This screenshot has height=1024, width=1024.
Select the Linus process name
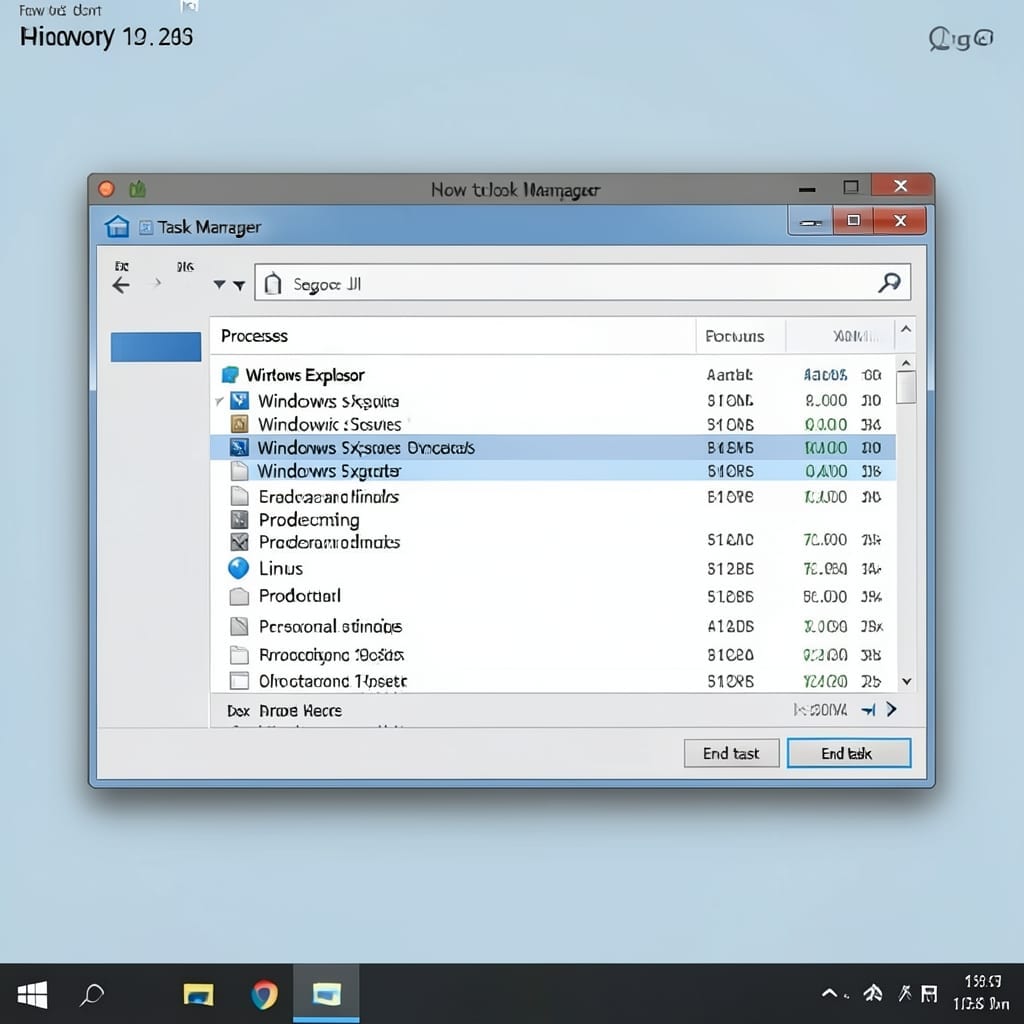[x=281, y=568]
